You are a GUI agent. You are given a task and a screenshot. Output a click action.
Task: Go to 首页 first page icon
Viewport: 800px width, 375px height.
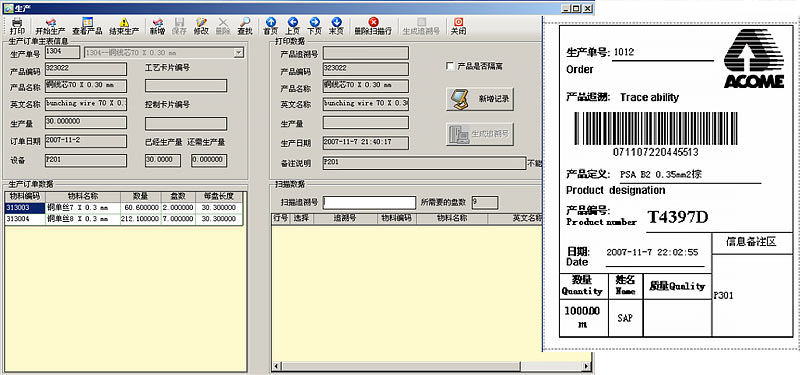tap(271, 22)
